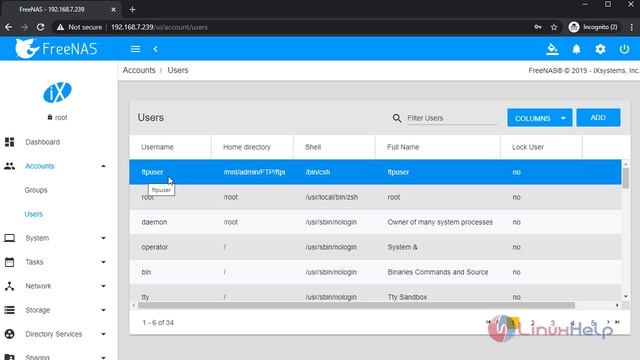Open the alerts bell icon
The width and height of the screenshot is (640, 360).
tap(576, 49)
